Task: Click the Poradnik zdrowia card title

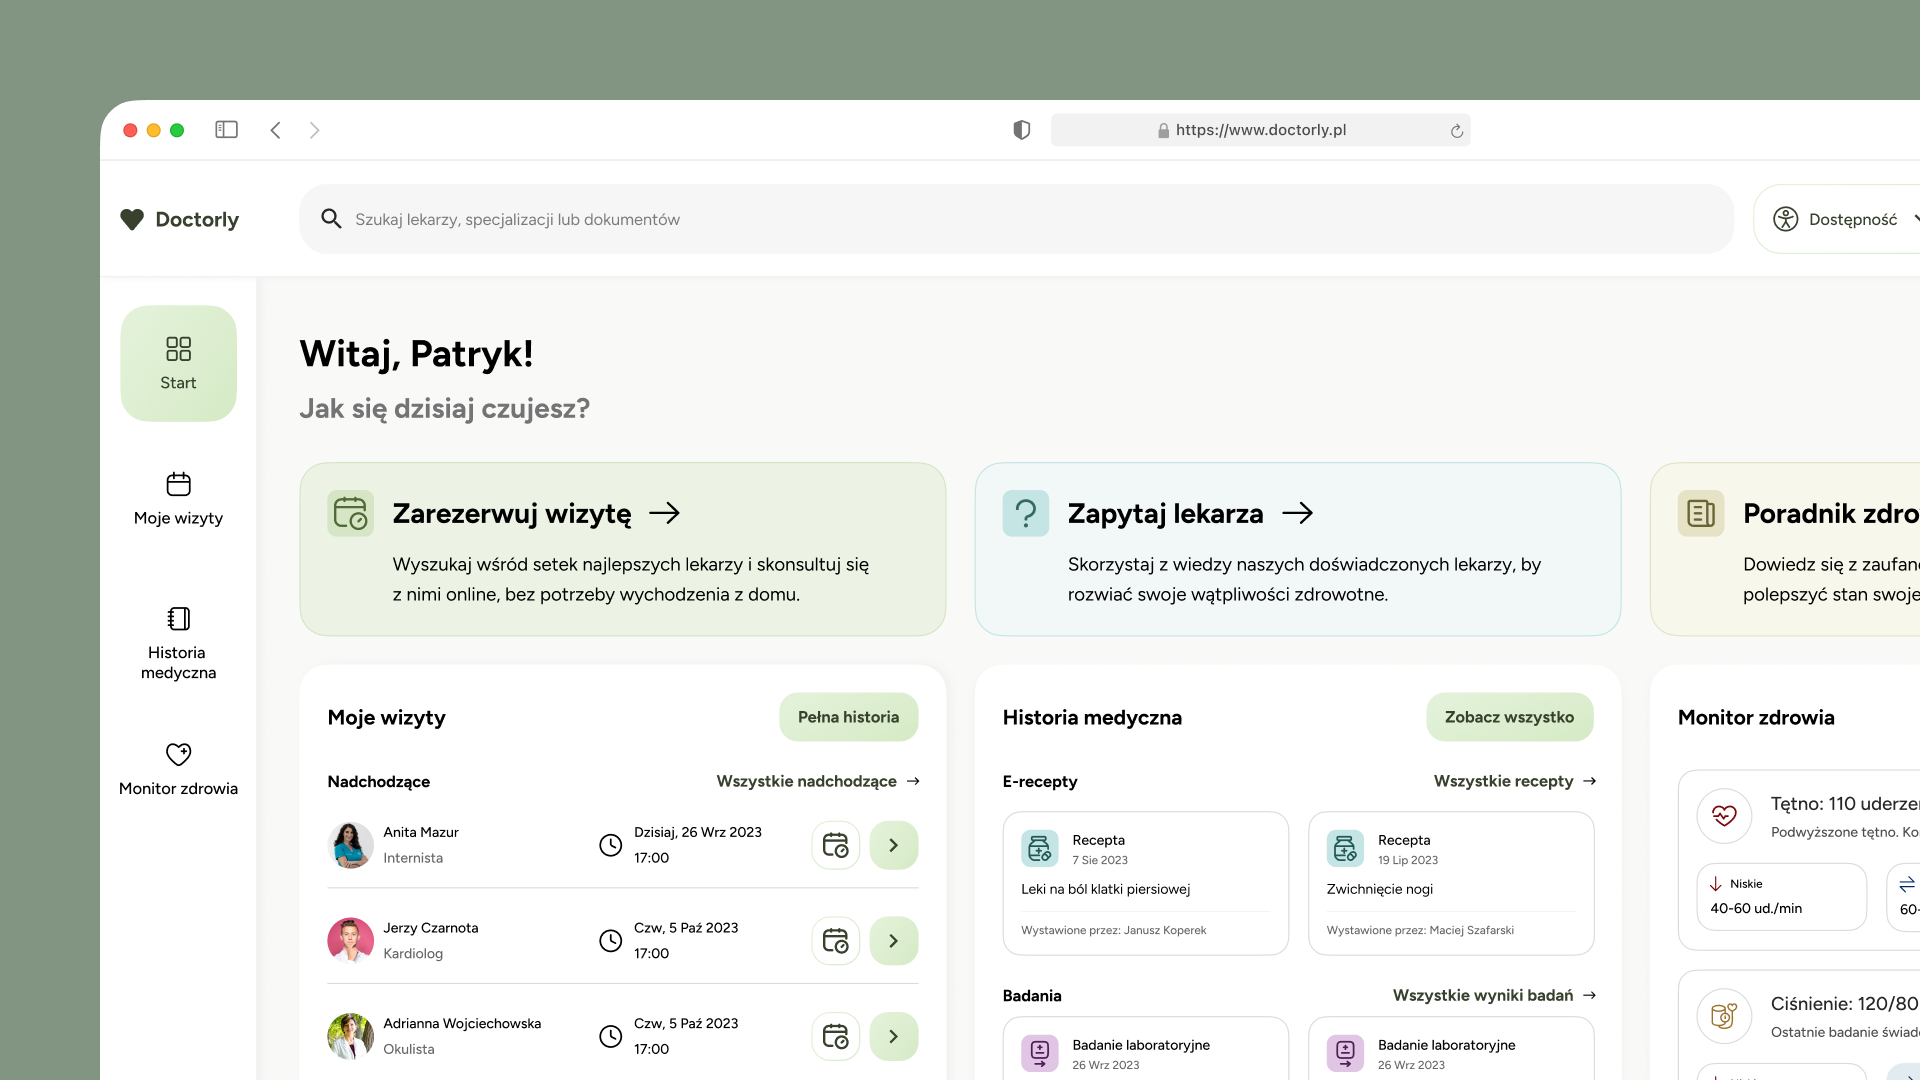Action: click(1831, 513)
